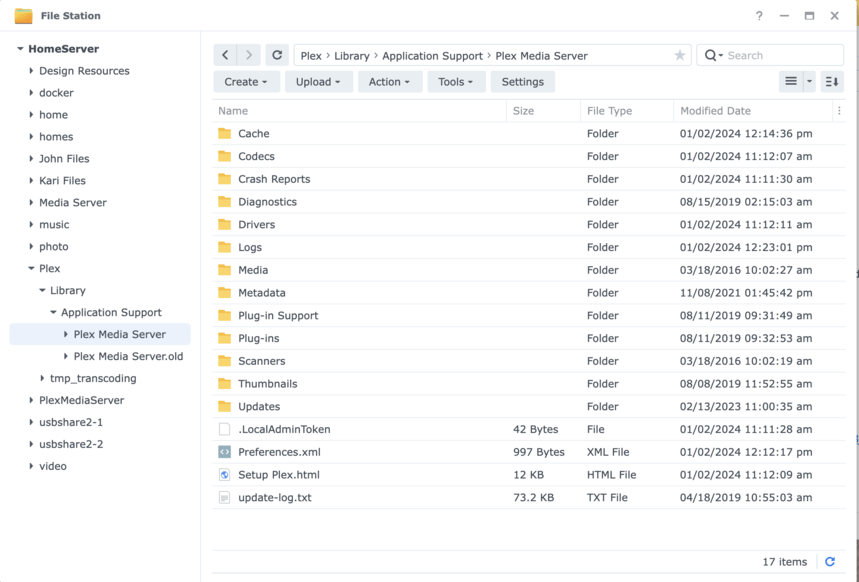Collapse the Library tree node
The image size is (859, 582).
pos(42,290)
